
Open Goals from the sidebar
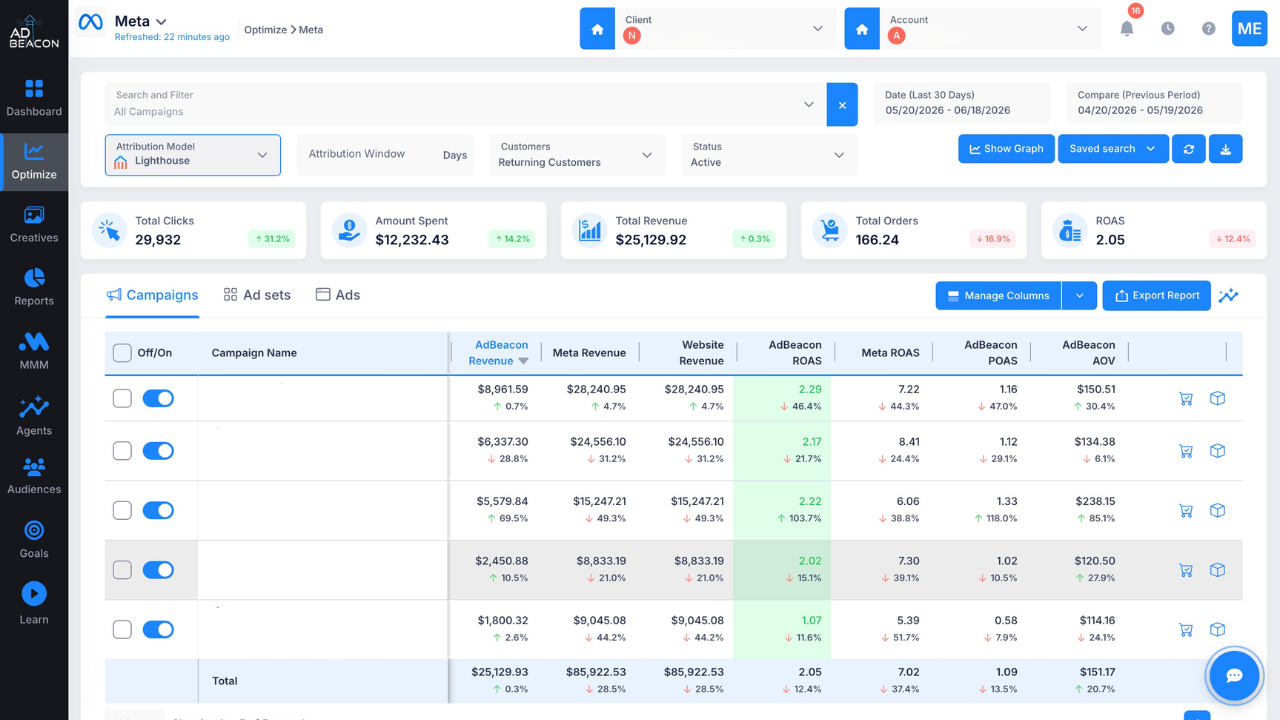pos(34,539)
